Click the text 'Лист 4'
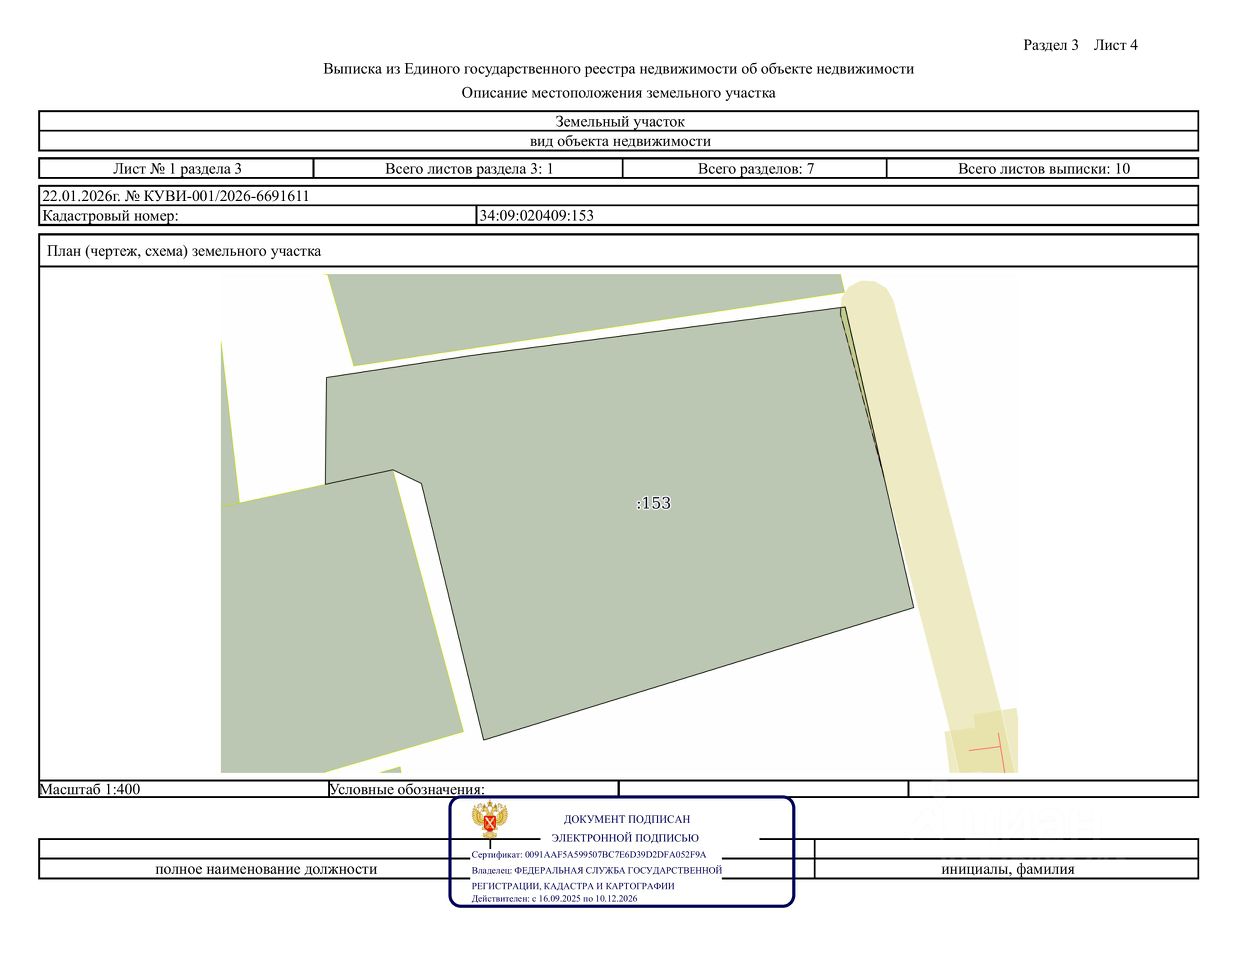1238x957 pixels. pos(1116,45)
